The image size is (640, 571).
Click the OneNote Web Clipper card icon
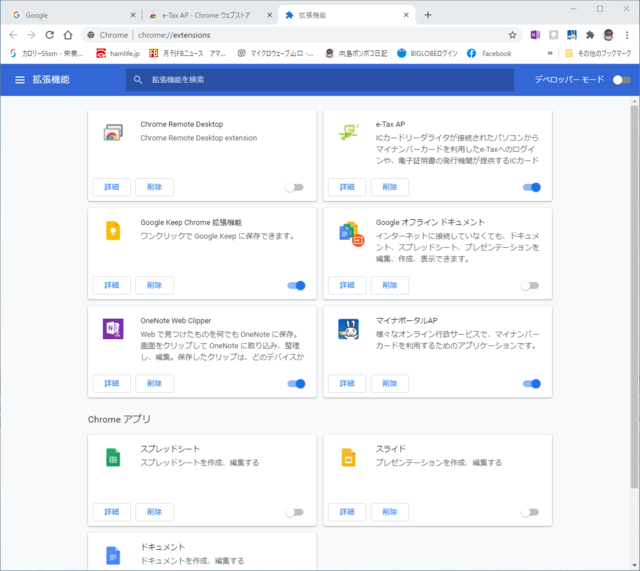tap(113, 329)
